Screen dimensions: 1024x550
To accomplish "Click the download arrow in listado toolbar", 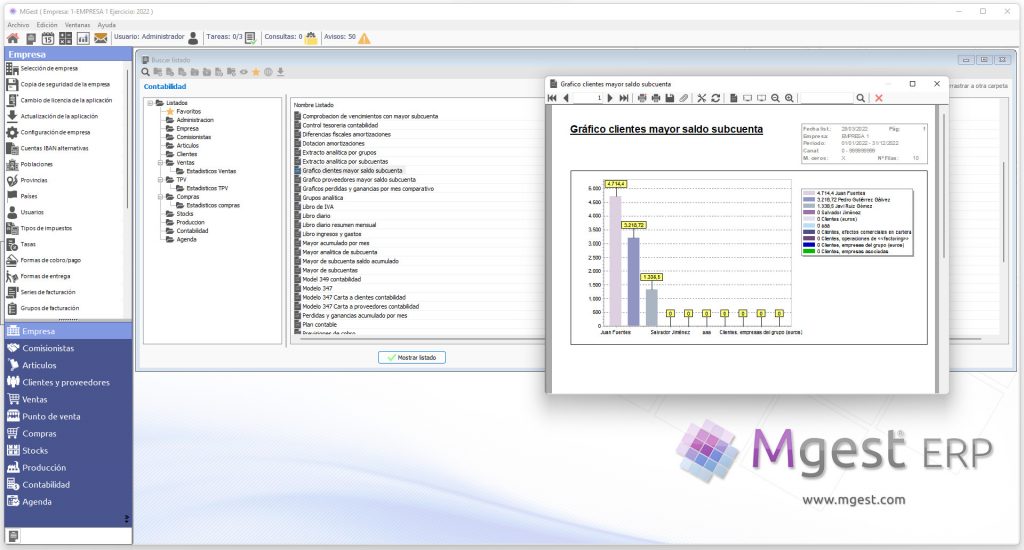I will tap(280, 72).
